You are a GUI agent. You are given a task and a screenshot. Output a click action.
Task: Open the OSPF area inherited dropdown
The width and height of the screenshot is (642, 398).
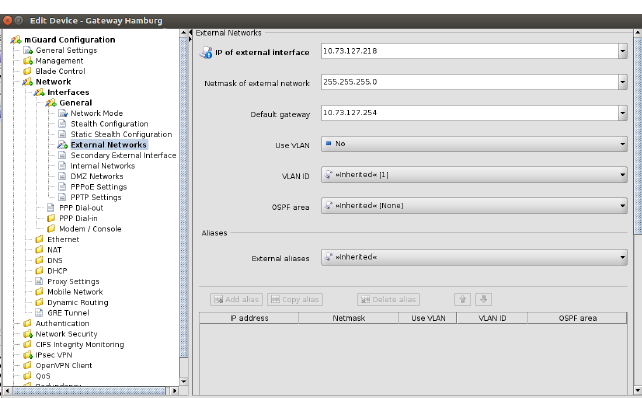click(474, 206)
